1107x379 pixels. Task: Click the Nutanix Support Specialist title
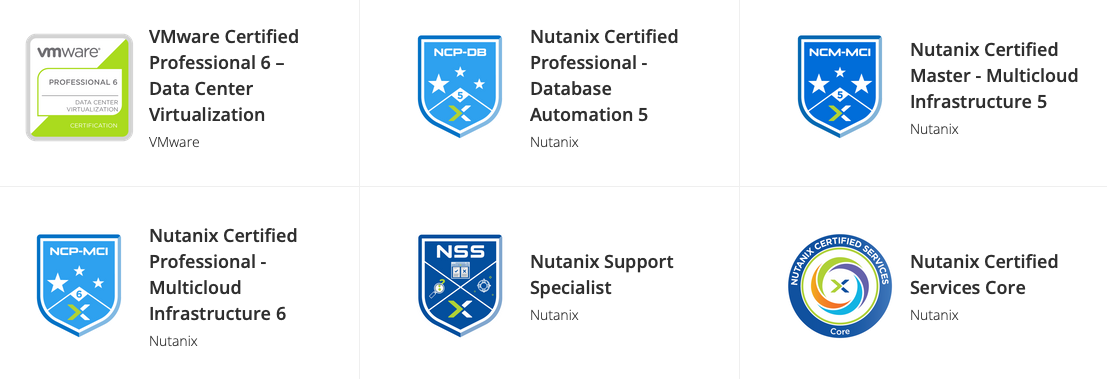point(602,275)
